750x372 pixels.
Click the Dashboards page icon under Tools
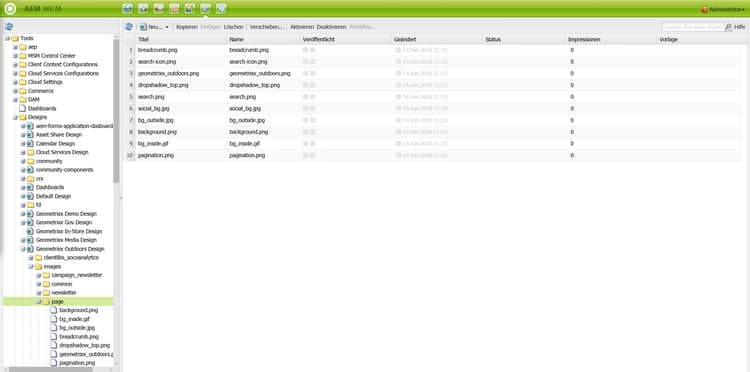(22, 109)
